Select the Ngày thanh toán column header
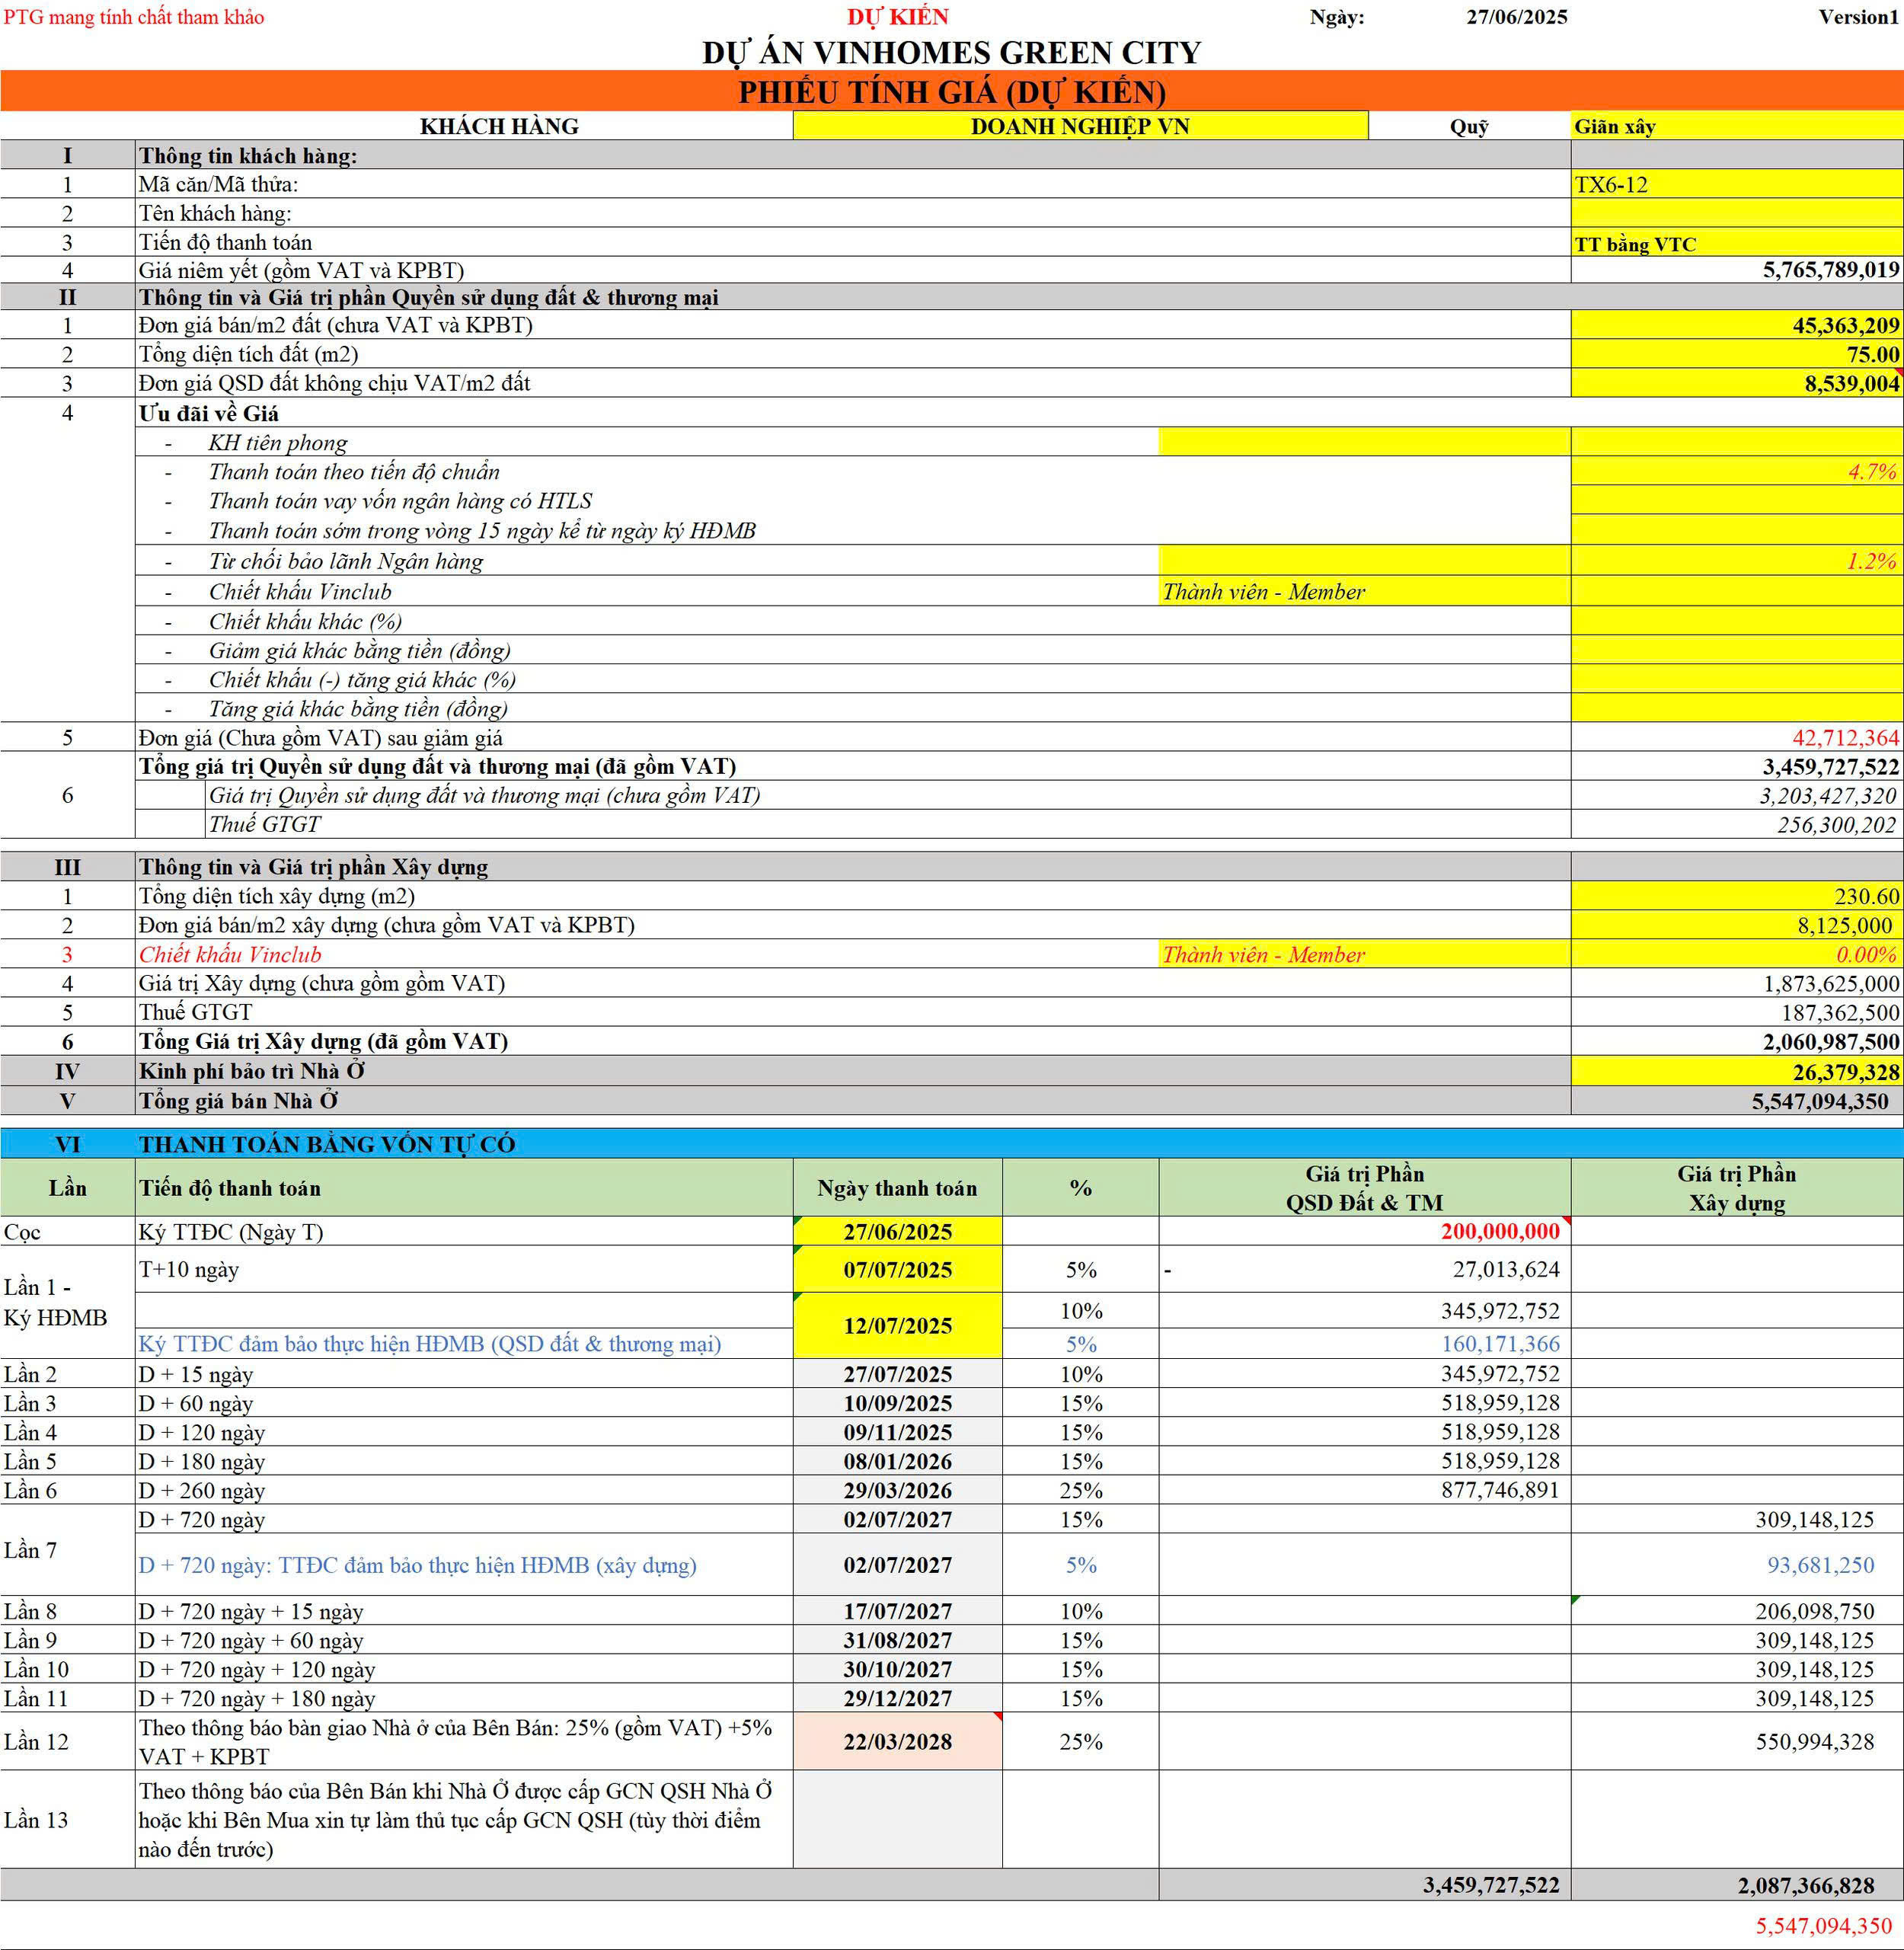Viewport: 1904px width, 1950px height. (898, 1188)
